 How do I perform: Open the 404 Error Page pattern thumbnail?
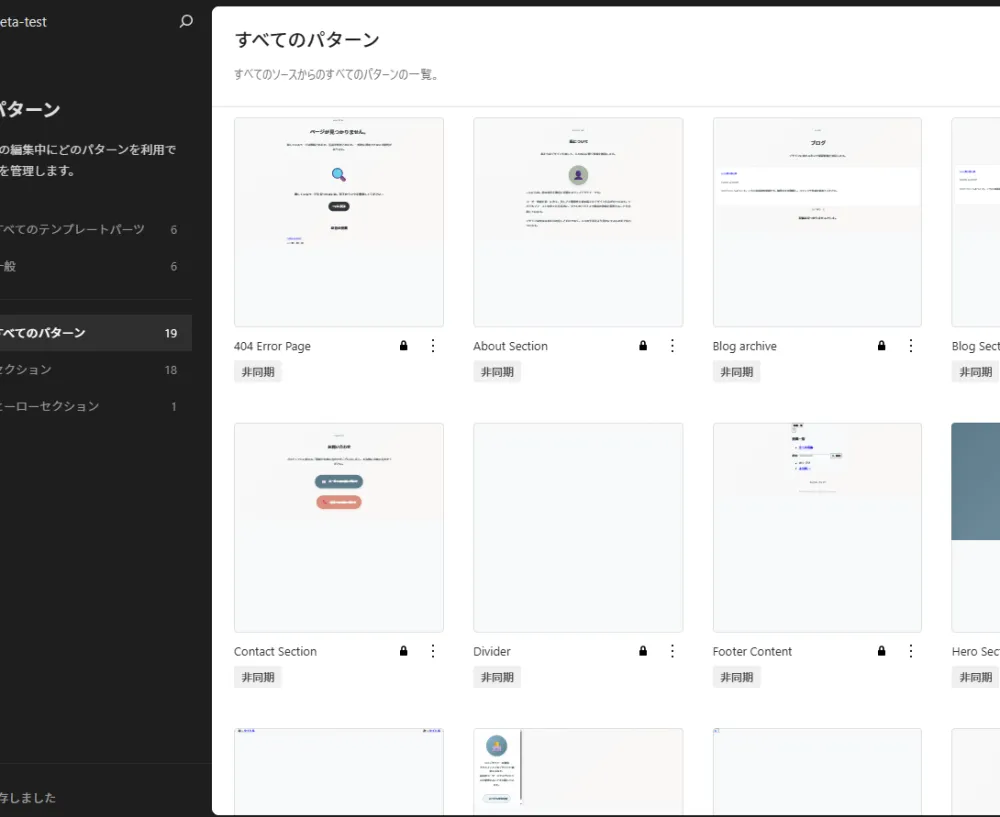339,222
